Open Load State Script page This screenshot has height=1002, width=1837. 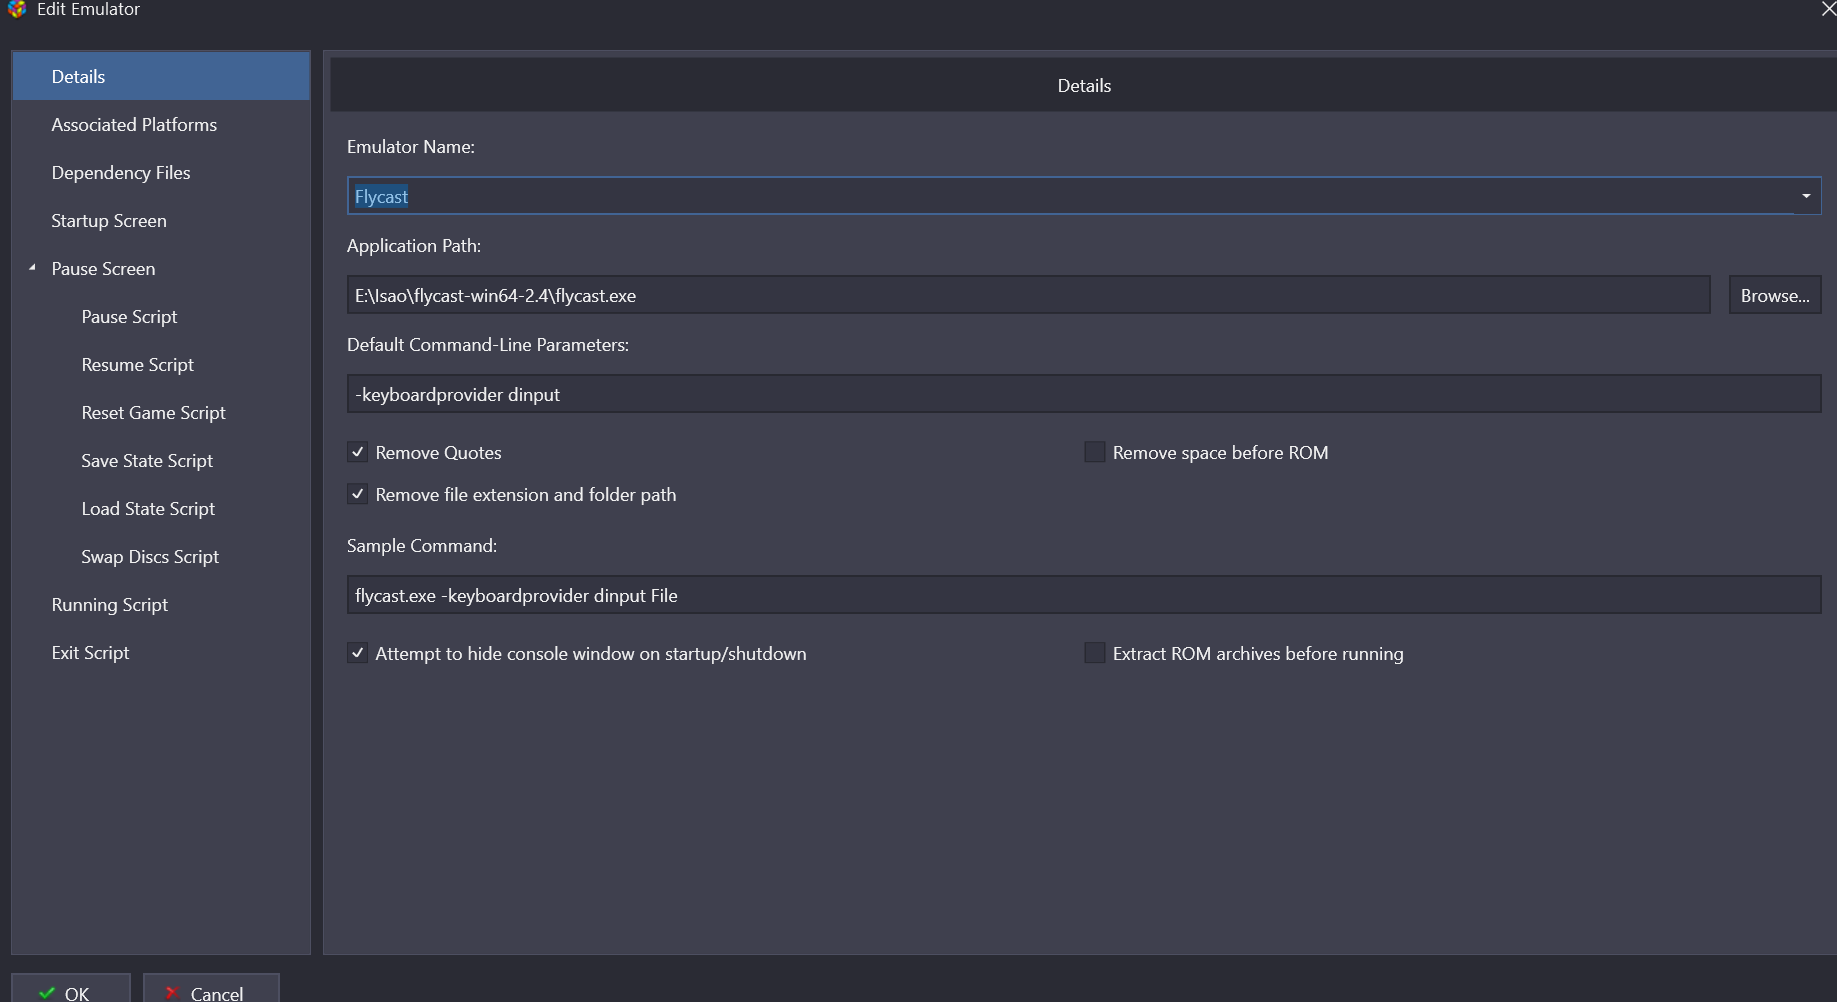pos(148,509)
